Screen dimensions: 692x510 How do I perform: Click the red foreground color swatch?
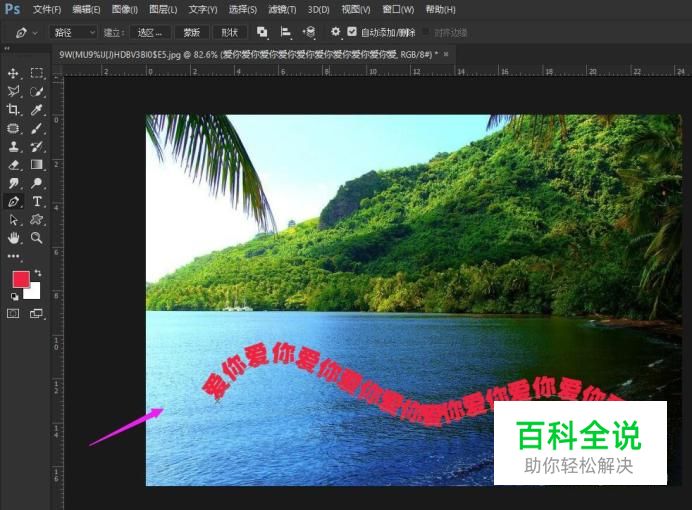(x=20, y=278)
